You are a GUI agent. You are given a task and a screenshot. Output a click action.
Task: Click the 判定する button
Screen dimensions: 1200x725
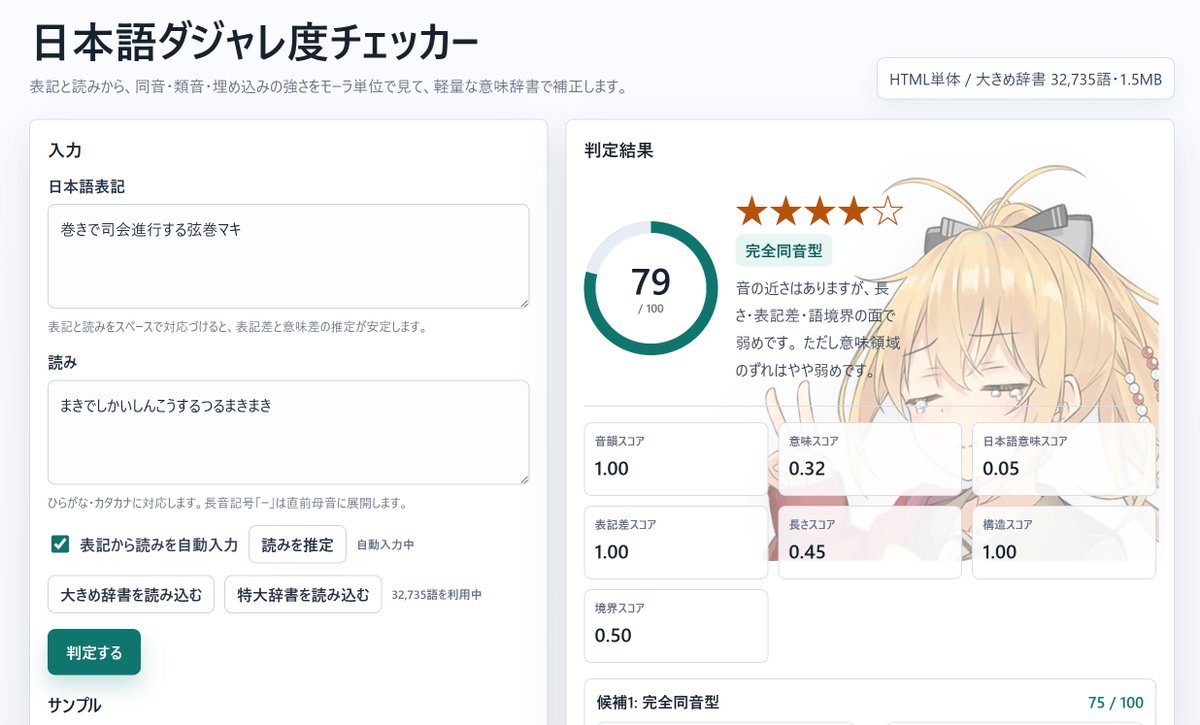point(94,652)
